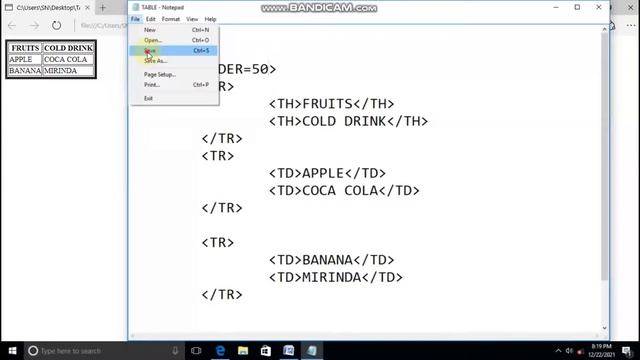Show hidden system tray icons

click(x=558, y=351)
